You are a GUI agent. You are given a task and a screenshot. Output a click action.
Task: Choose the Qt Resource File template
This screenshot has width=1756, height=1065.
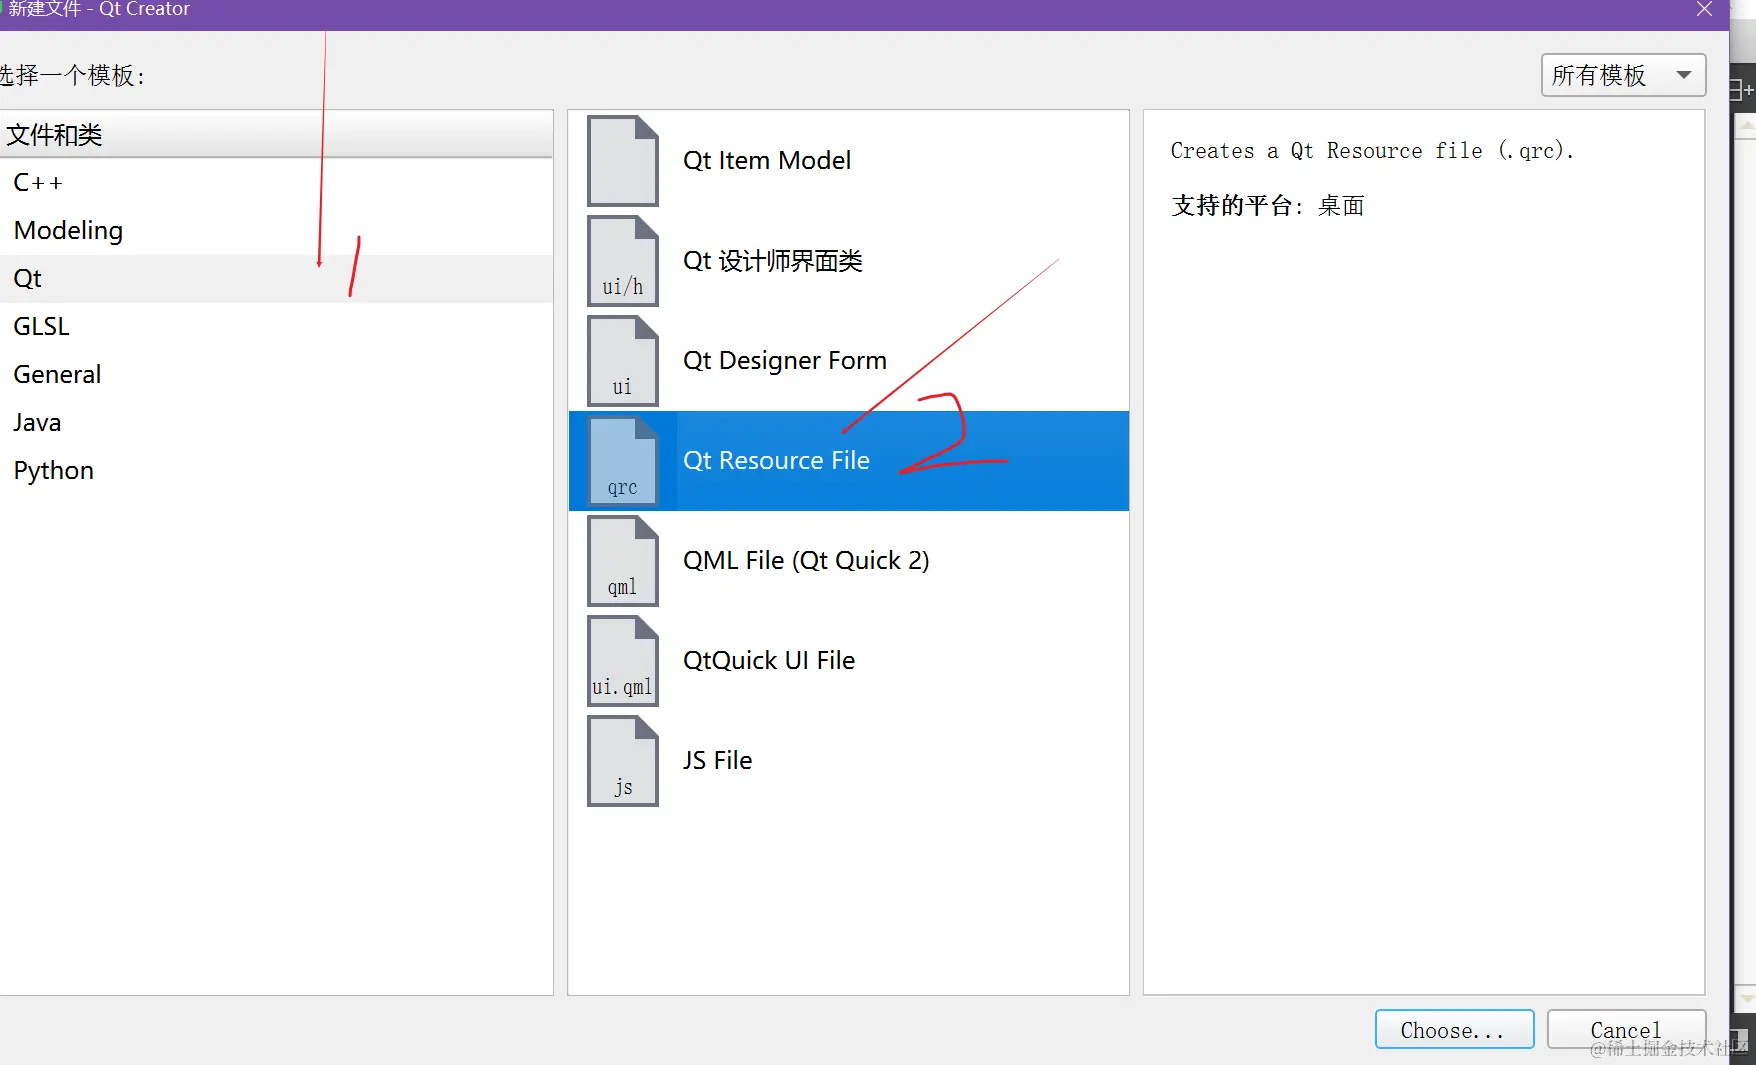(x=848, y=461)
